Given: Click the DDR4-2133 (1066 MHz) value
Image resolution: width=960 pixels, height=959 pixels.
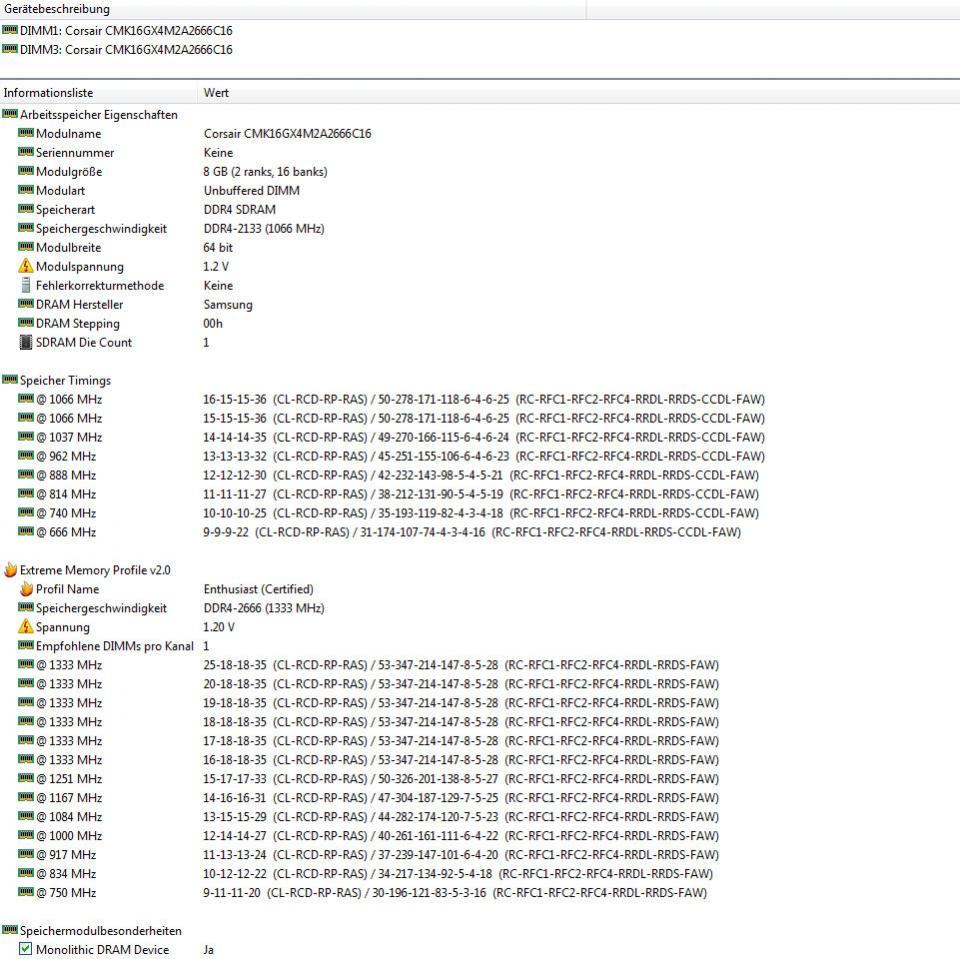Looking at the screenshot, I should pyautogui.click(x=264, y=228).
